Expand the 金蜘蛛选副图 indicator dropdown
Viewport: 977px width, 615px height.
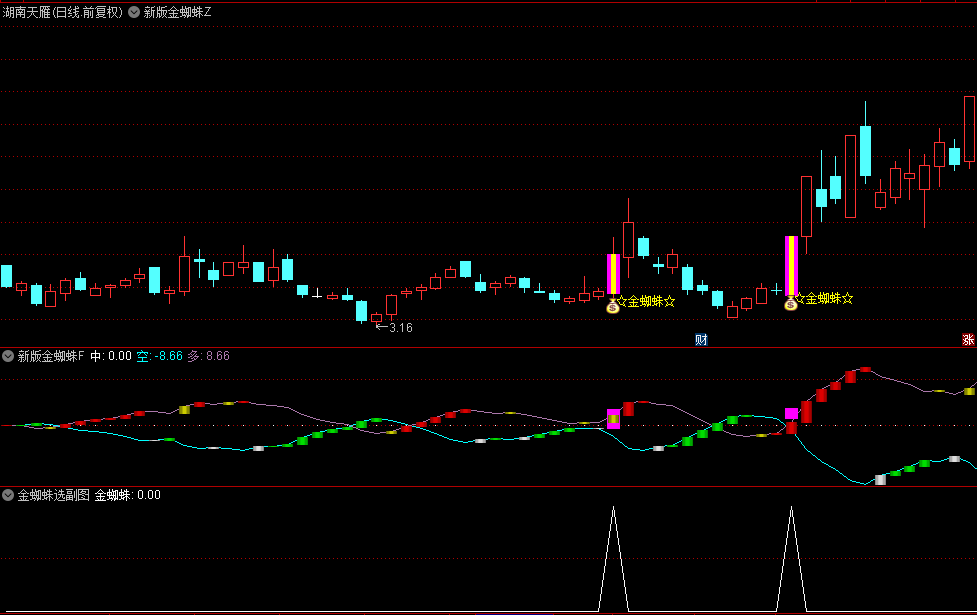pos(8,495)
